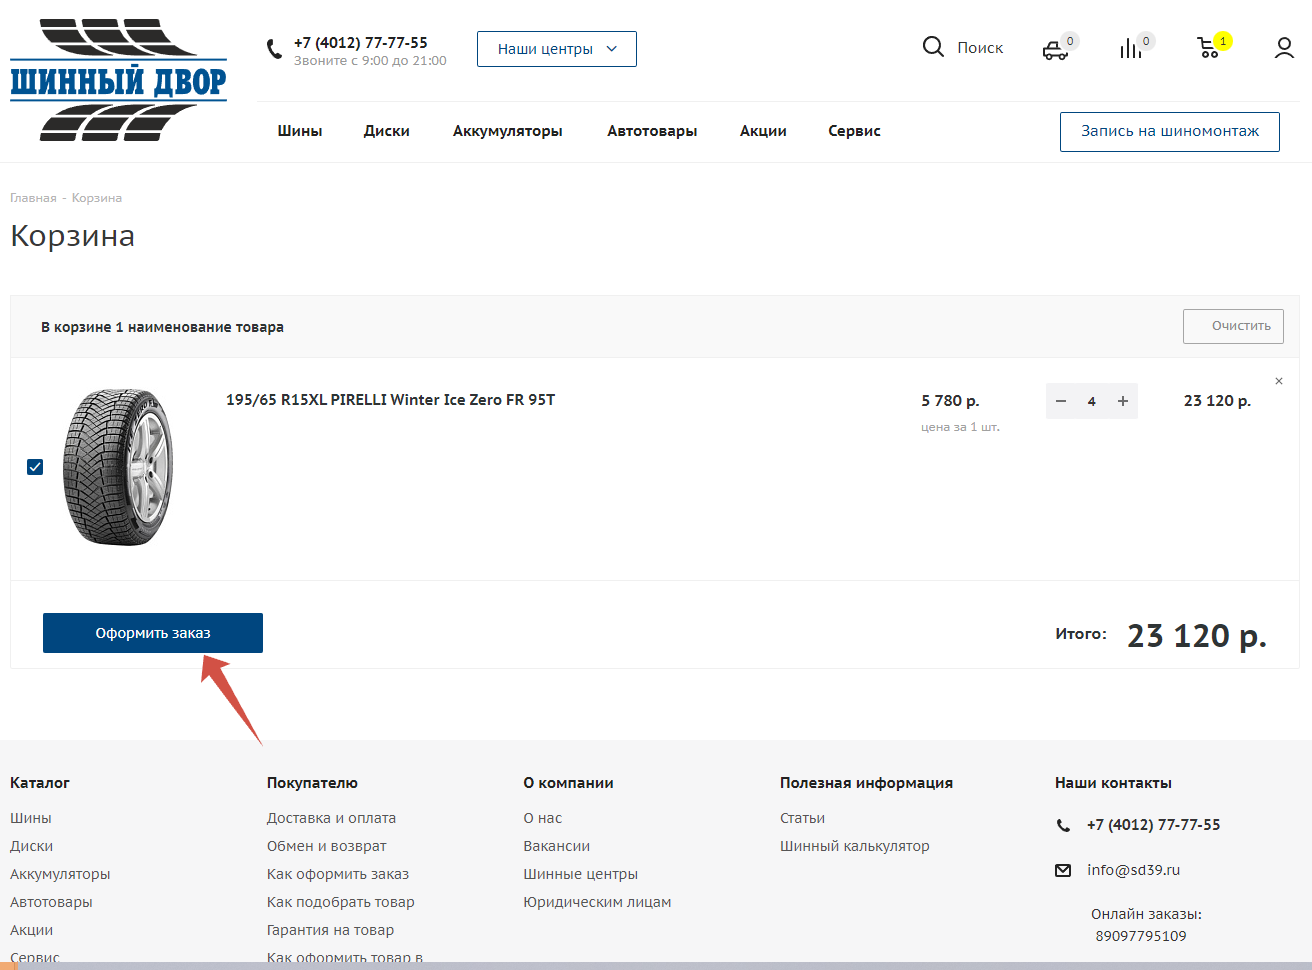Open the user account profile icon
Image resolution: width=1312 pixels, height=970 pixels.
tap(1284, 48)
